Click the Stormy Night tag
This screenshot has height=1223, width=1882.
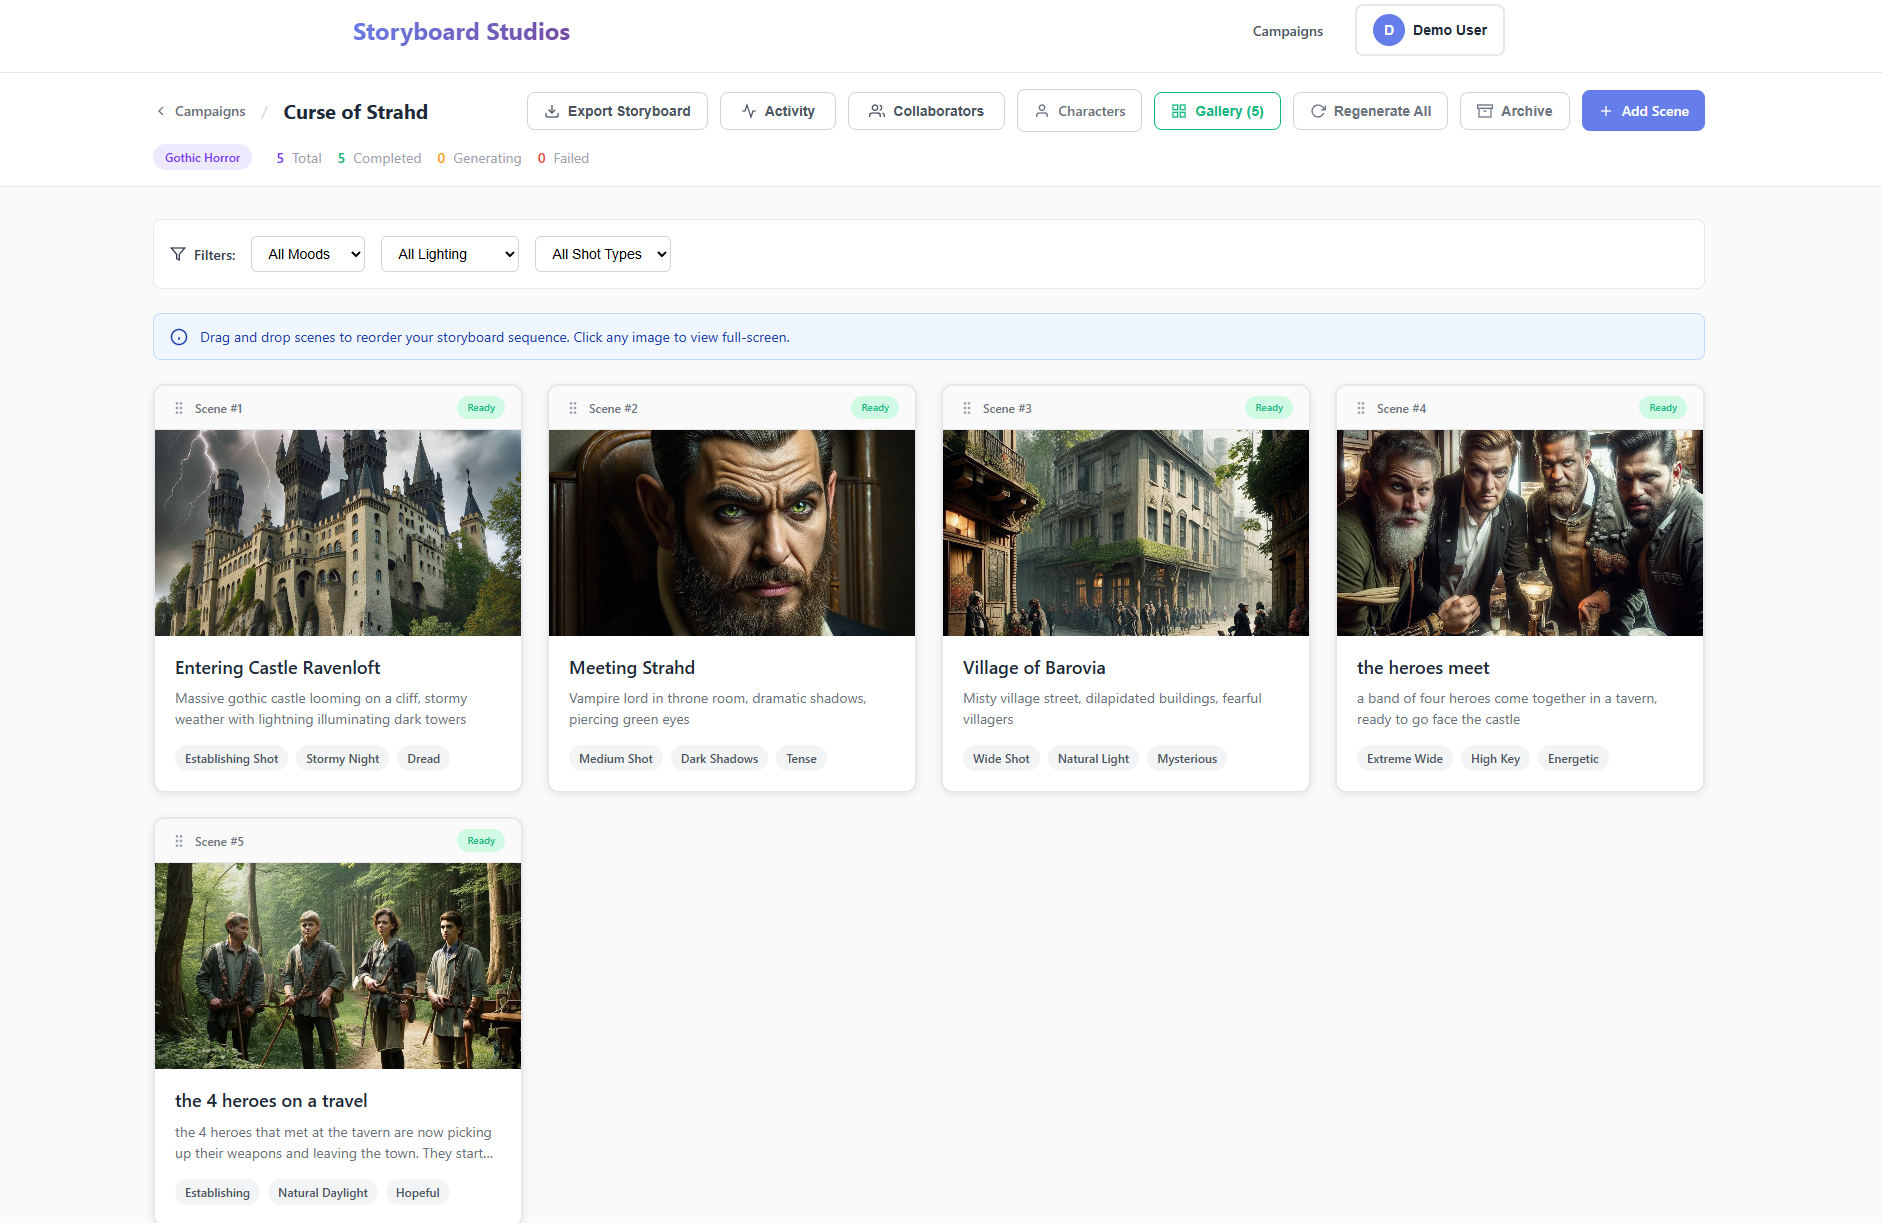pyautogui.click(x=343, y=759)
